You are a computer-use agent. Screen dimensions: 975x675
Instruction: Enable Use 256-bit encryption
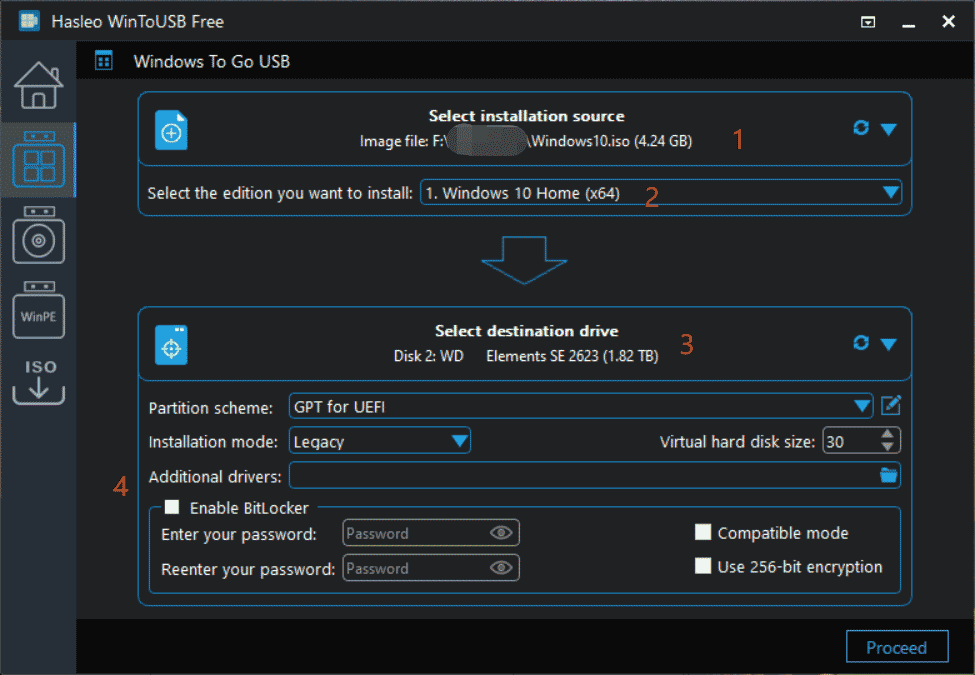(x=703, y=566)
